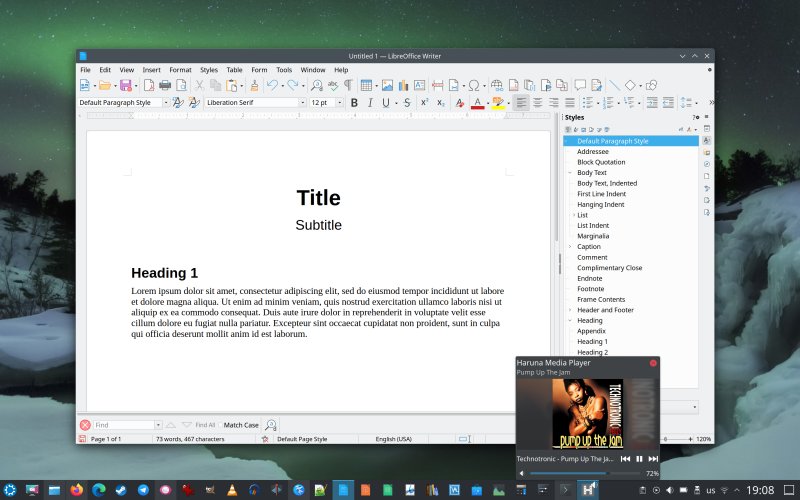Click the Undo arrow icon
This screenshot has width=800, height=500.
(272, 85)
